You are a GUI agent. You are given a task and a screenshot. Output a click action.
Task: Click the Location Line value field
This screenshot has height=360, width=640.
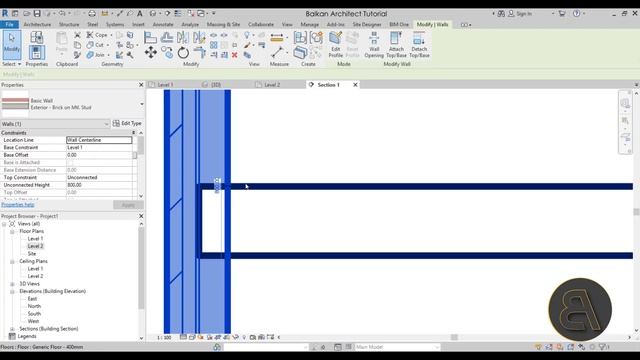[99, 140]
